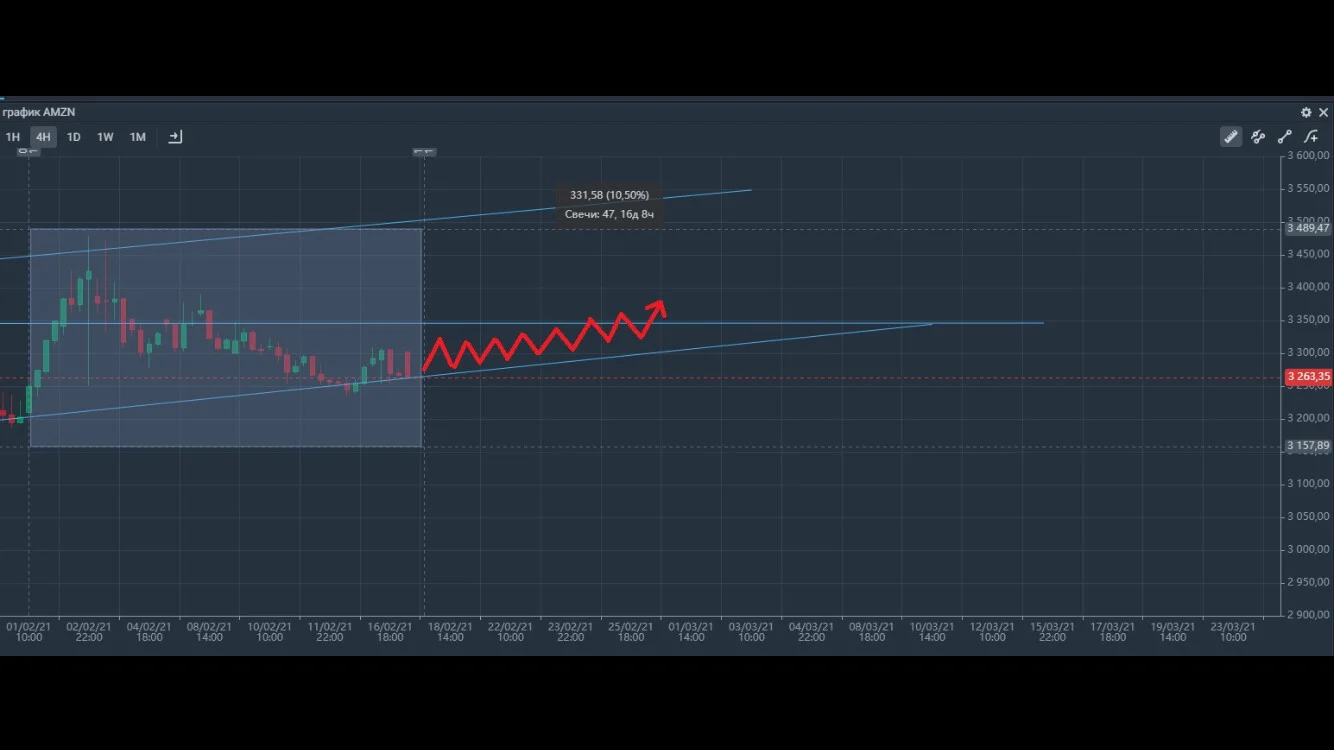Click the 04/02/21 18:00 date label

click(148, 632)
